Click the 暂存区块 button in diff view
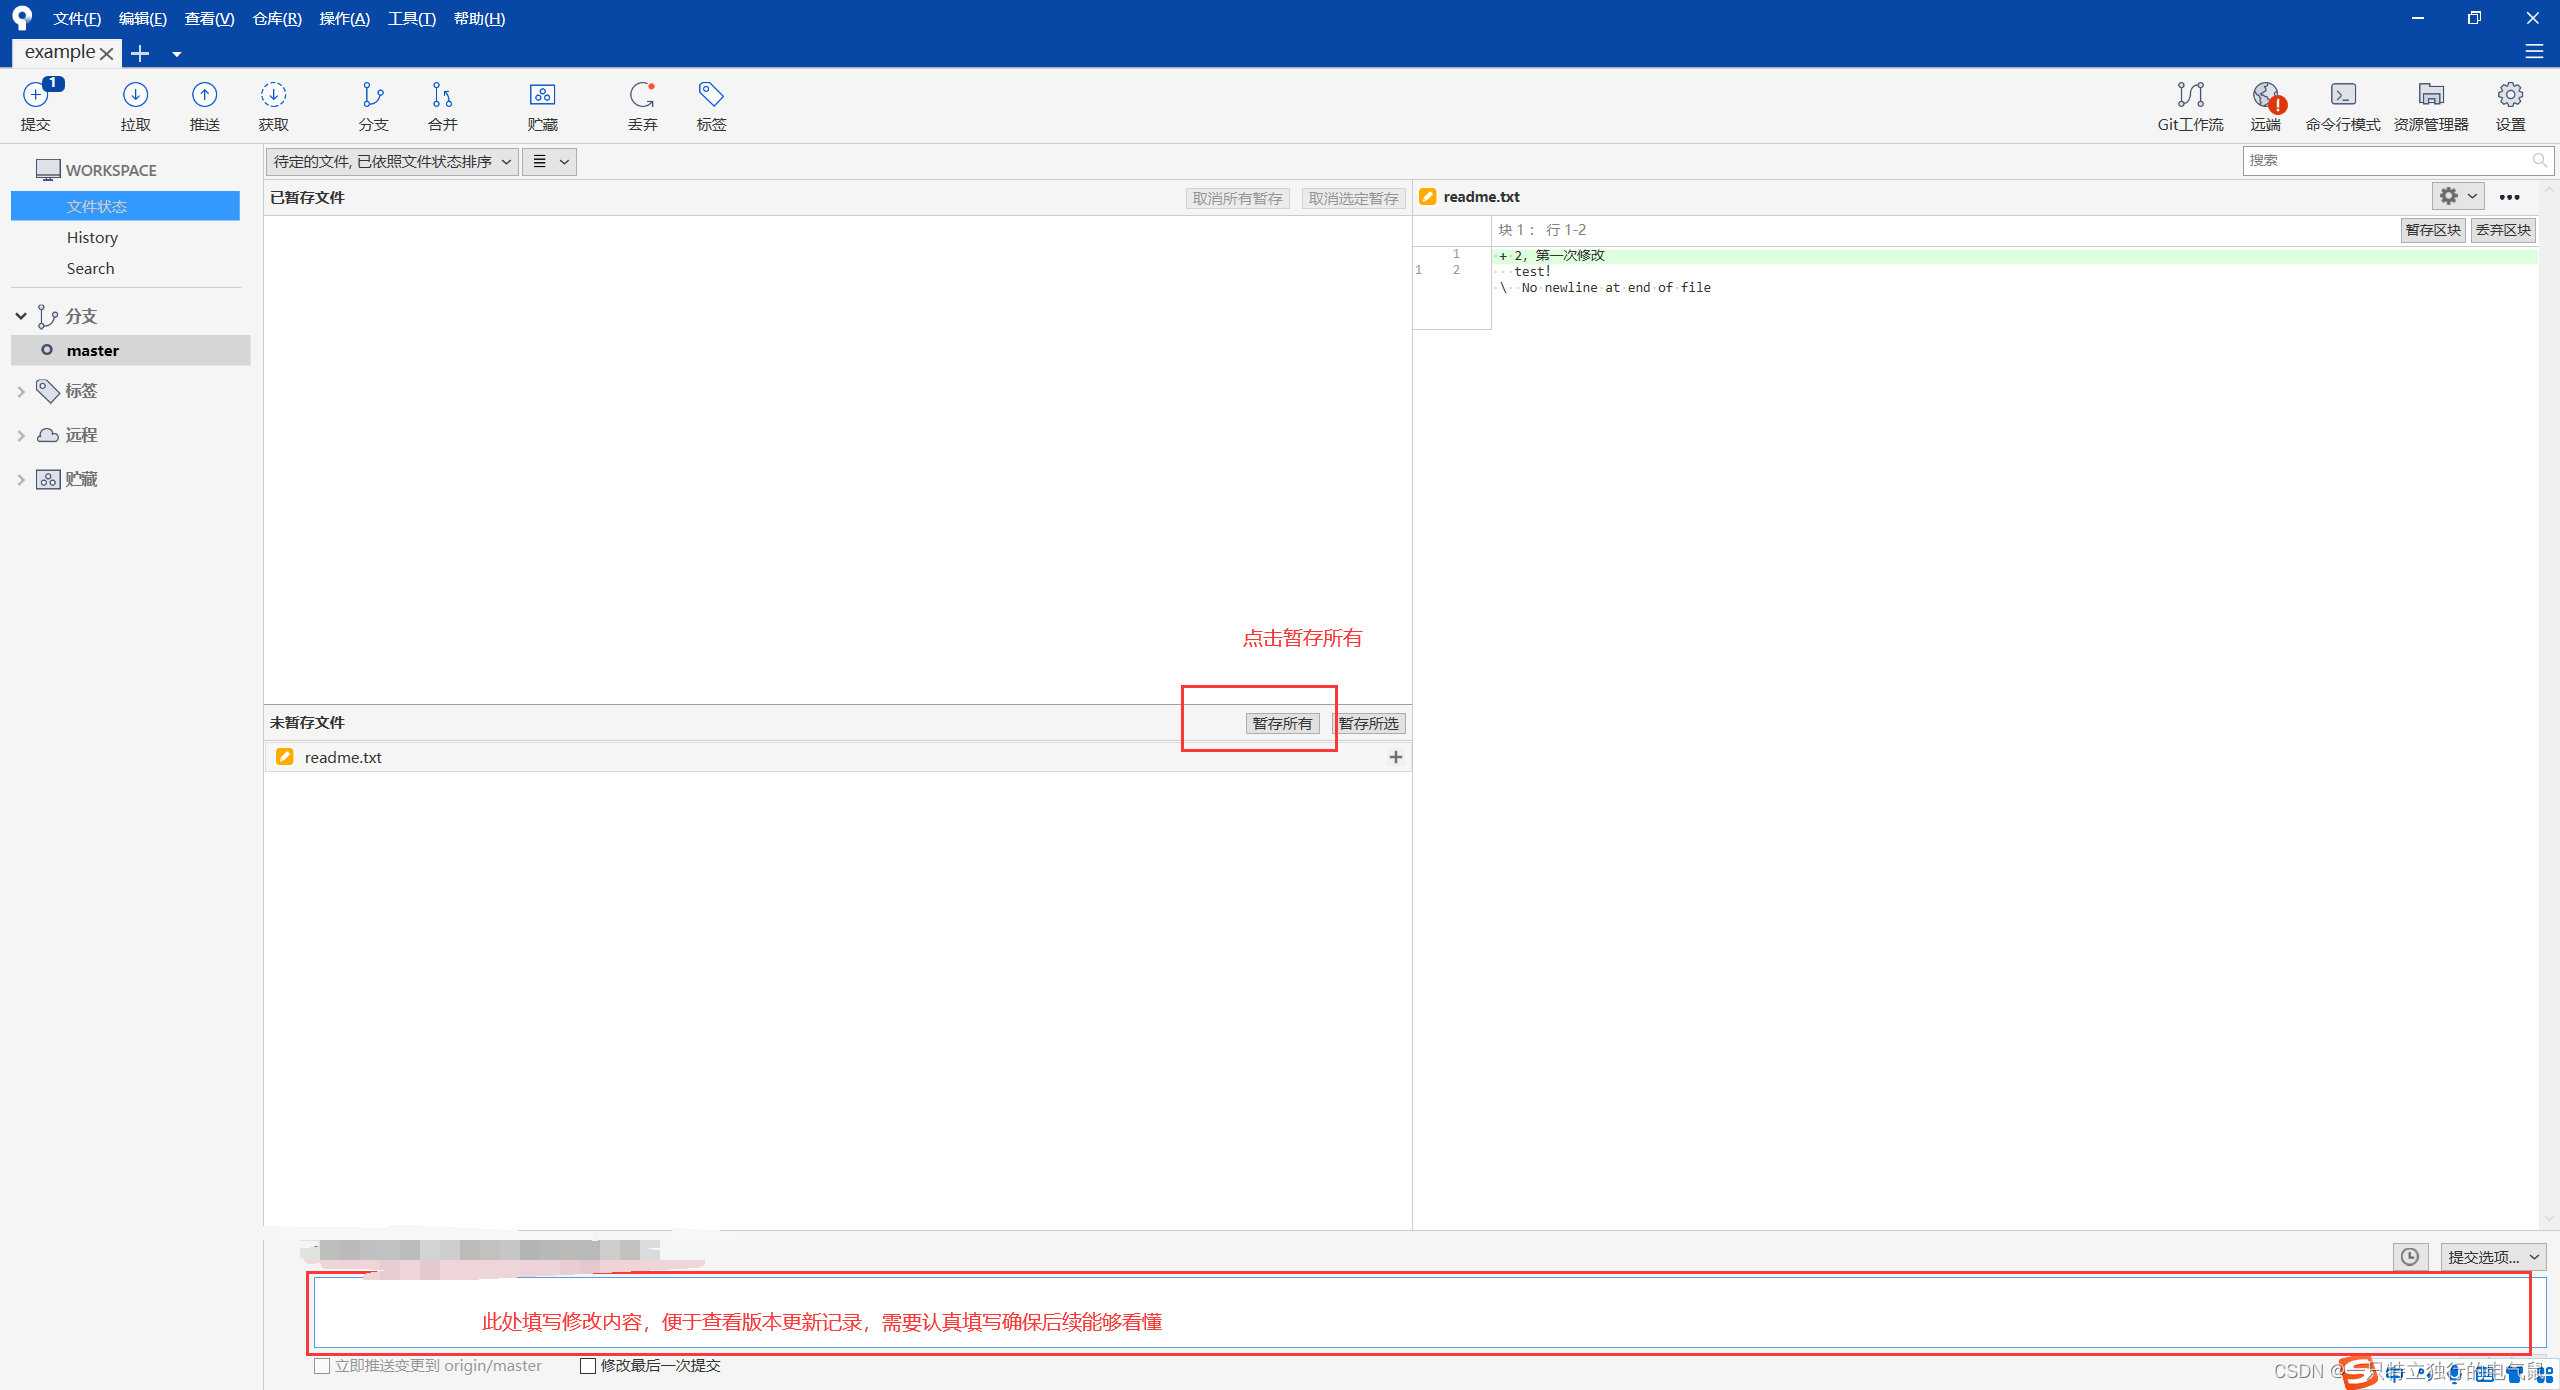 click(x=2432, y=229)
